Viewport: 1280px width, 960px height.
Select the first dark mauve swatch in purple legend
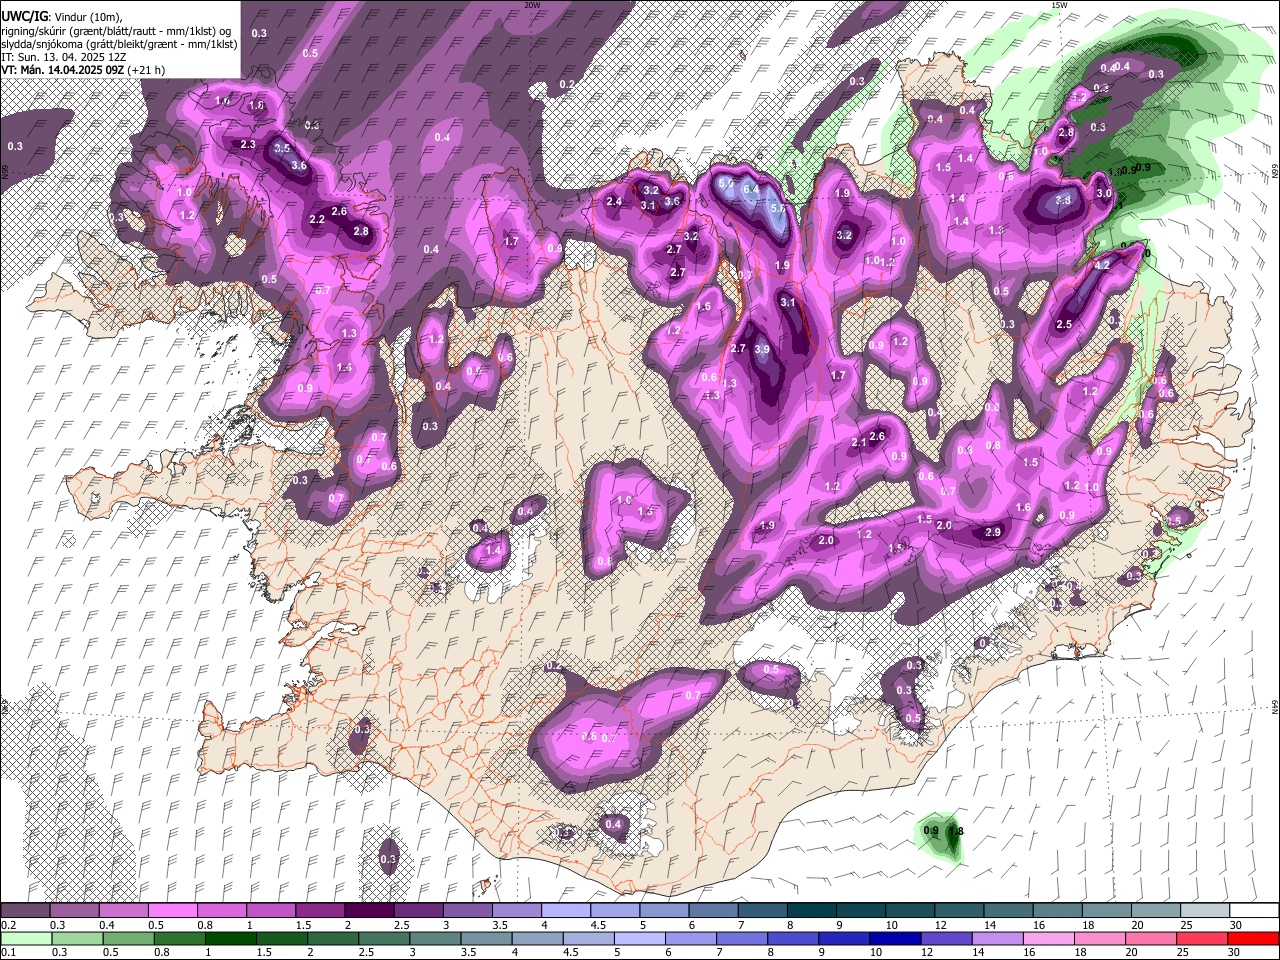pyautogui.click(x=25, y=911)
